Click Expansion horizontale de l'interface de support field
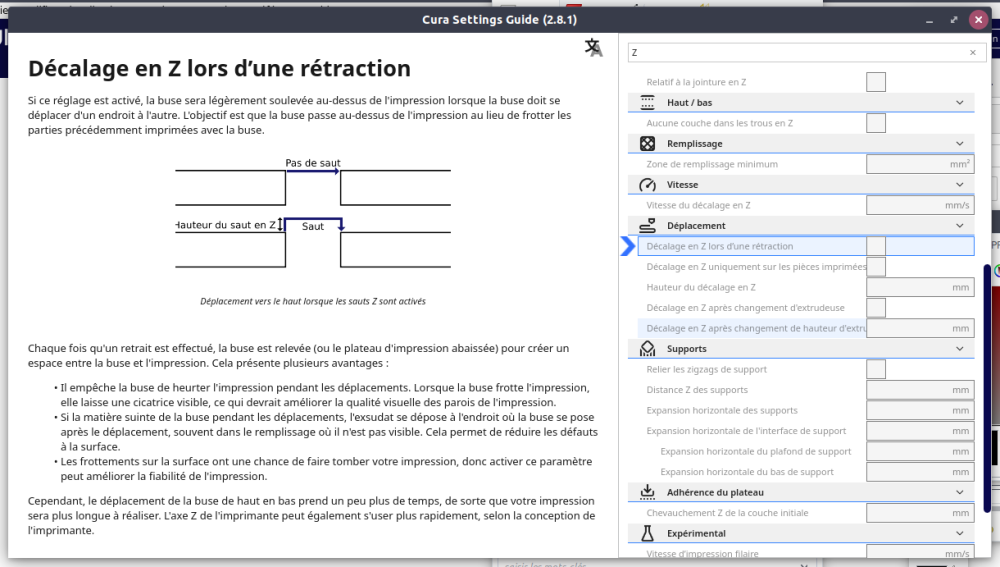Viewport: 1000px width, 567px height. (x=920, y=431)
